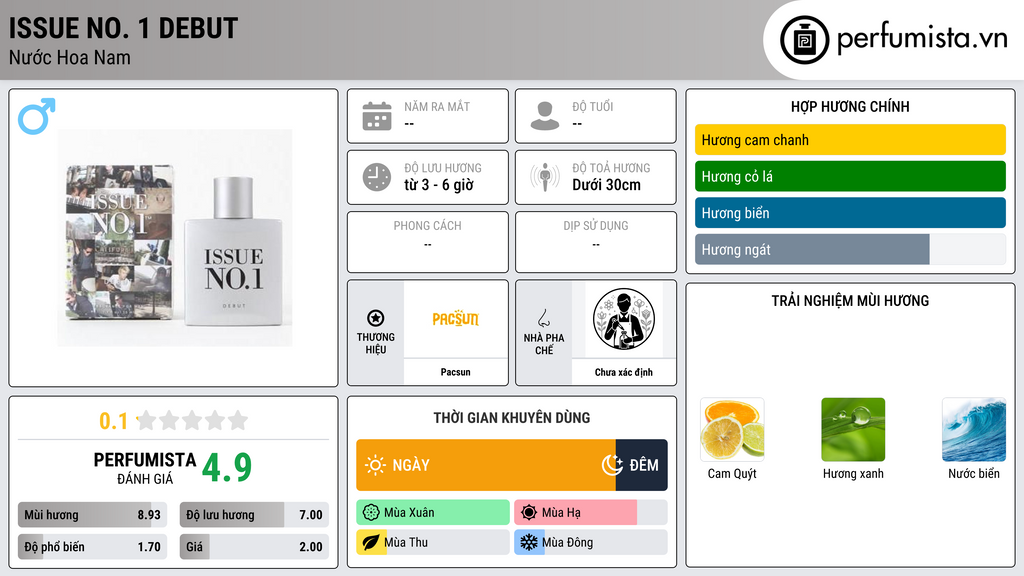Click the Hương ngát accord bar
The image size is (1024, 576).
(x=850, y=249)
